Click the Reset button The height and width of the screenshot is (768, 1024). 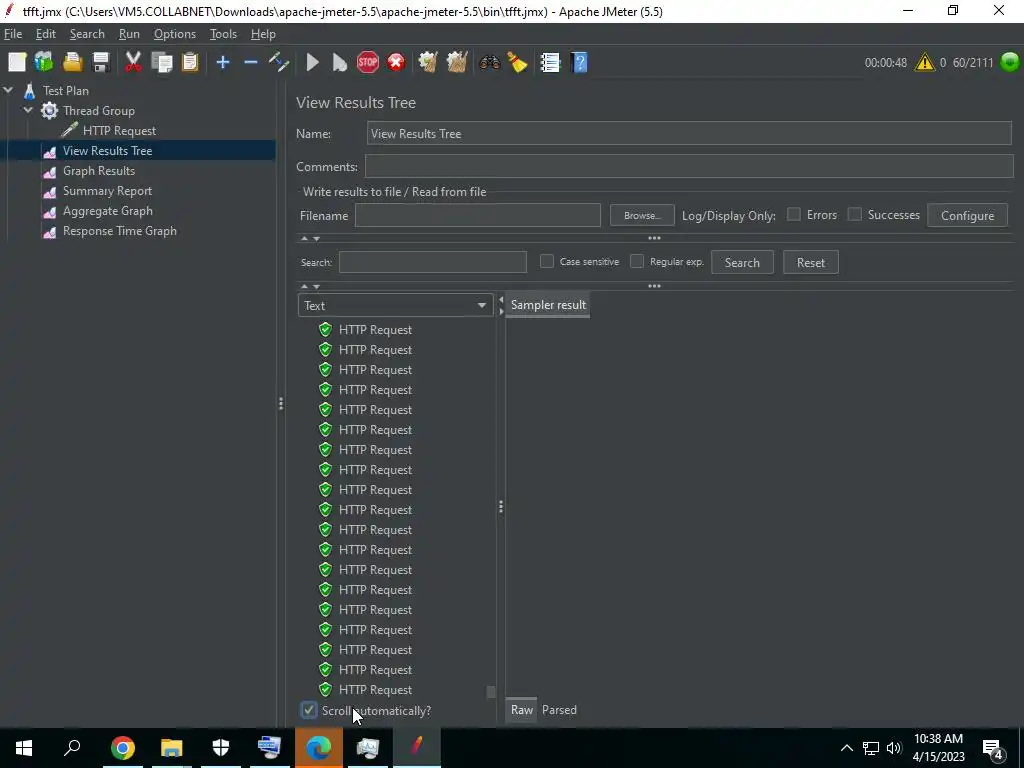(x=810, y=263)
